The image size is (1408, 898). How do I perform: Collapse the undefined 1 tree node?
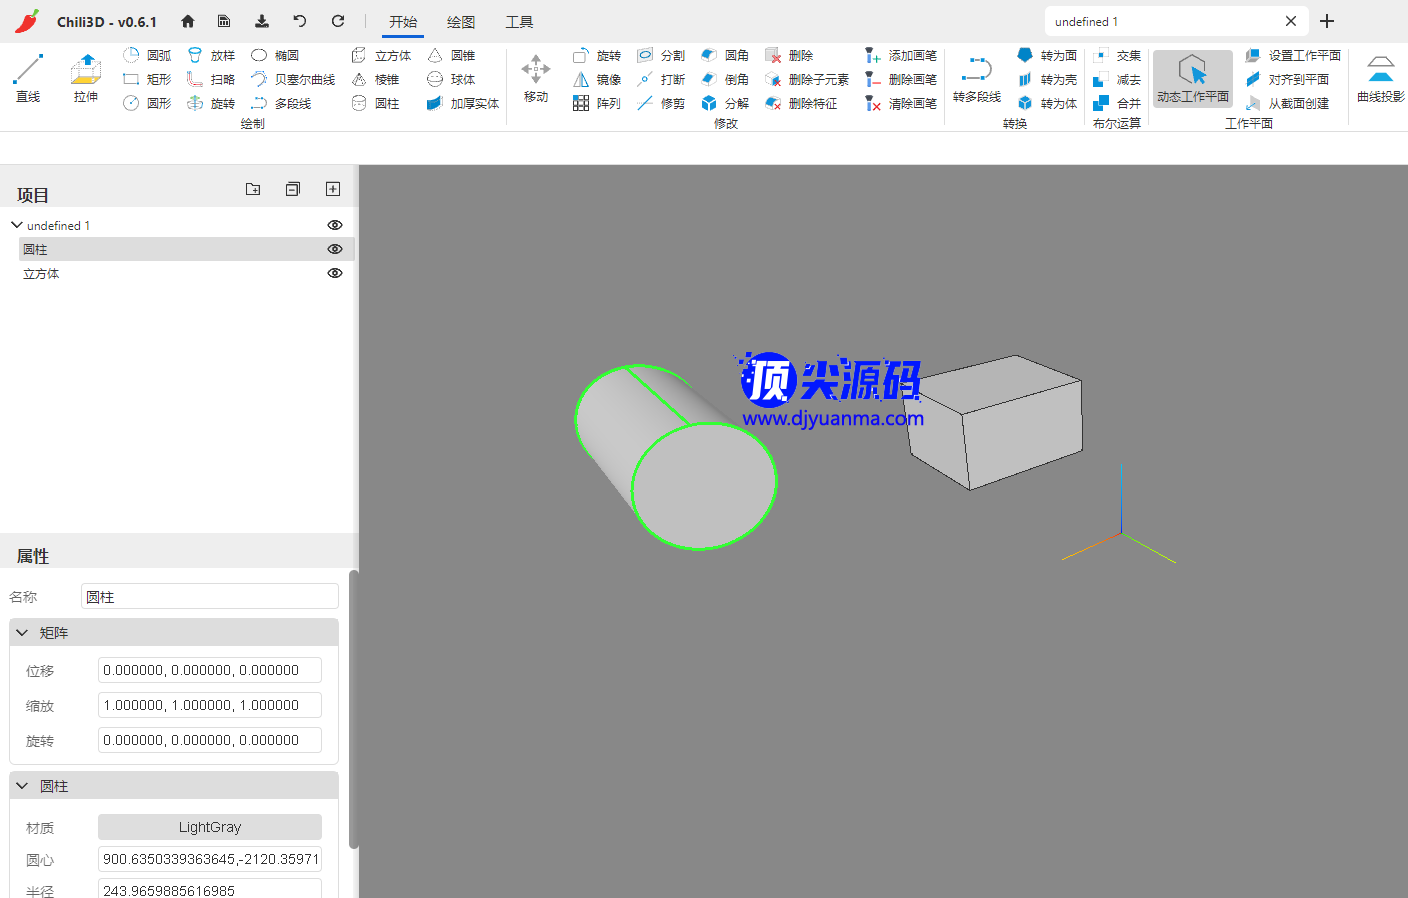pyautogui.click(x=17, y=225)
